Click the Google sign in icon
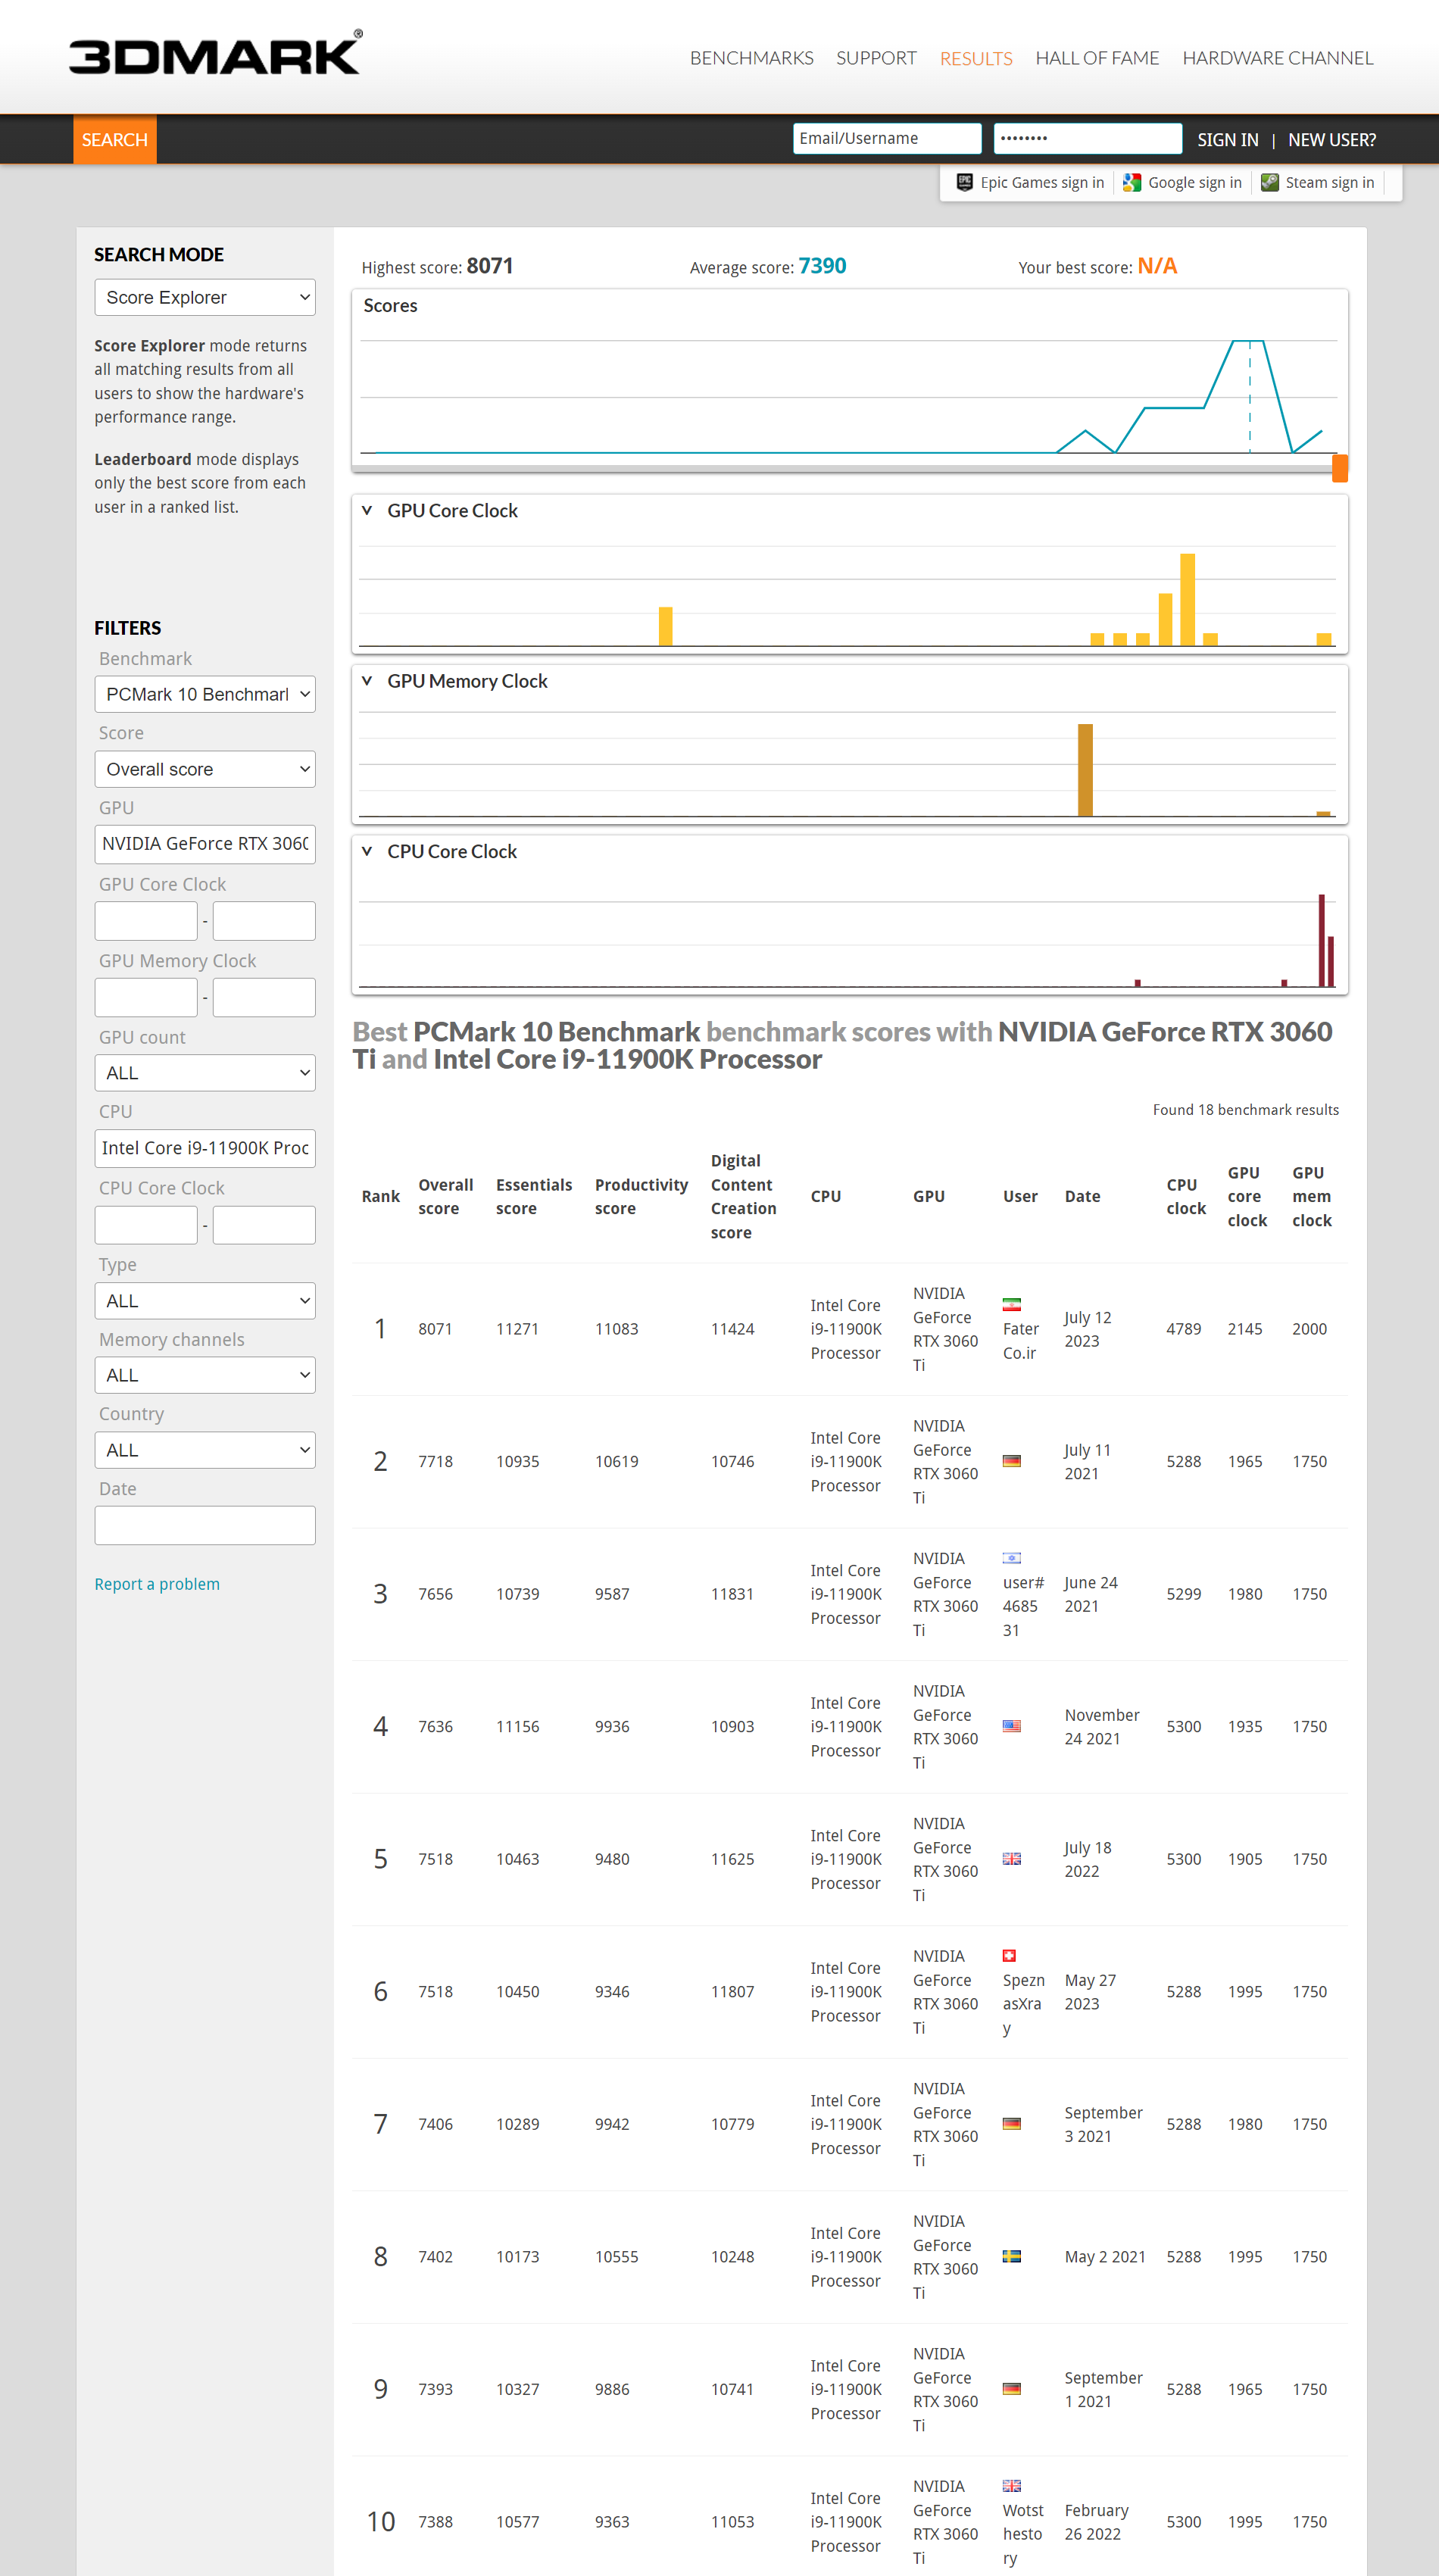The width and height of the screenshot is (1439, 2576). pyautogui.click(x=1132, y=182)
